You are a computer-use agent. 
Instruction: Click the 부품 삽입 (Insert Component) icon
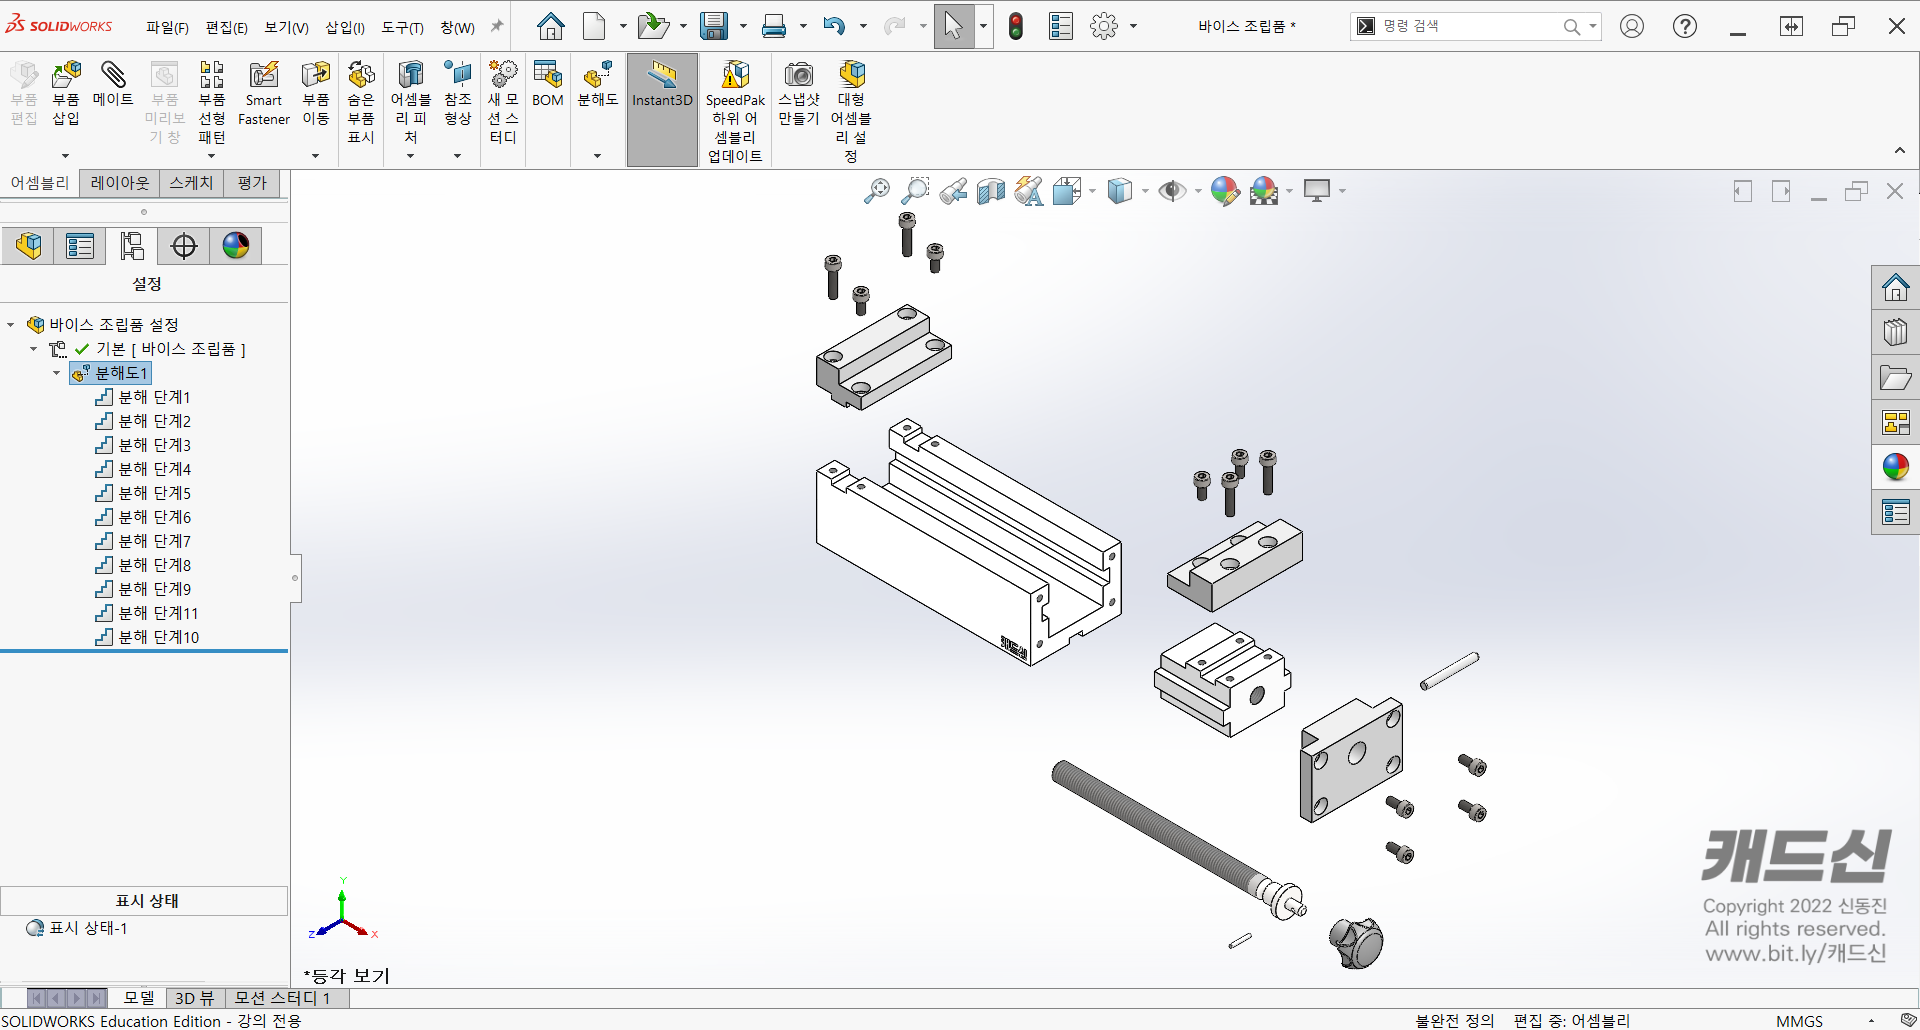click(66, 93)
